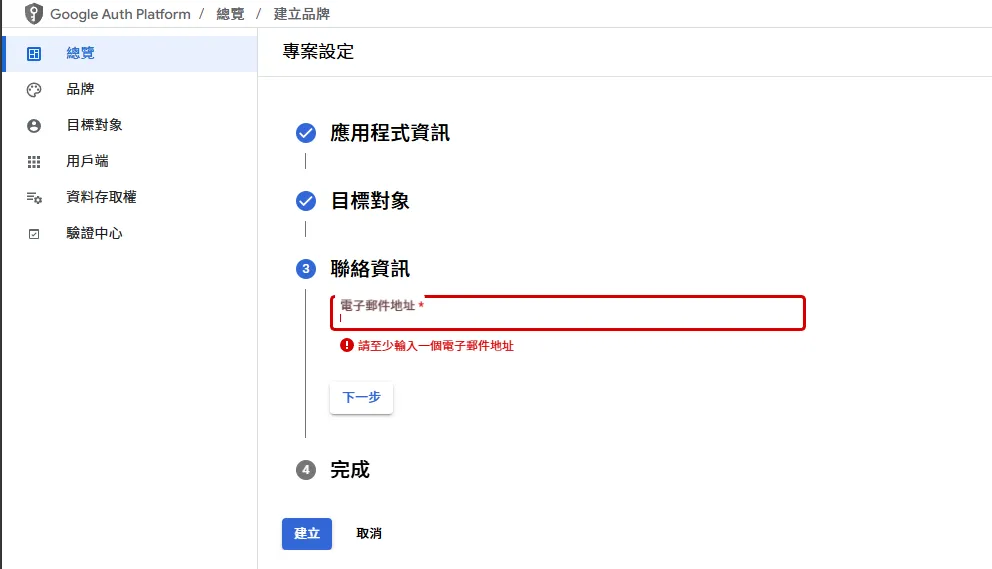Open the 目標對象 completed step checkmark
The width and height of the screenshot is (992, 569).
(x=306, y=201)
